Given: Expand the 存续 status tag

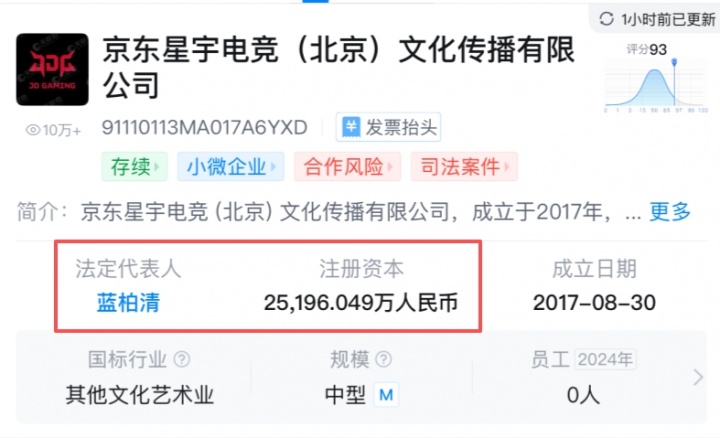Looking at the screenshot, I should 135,166.
